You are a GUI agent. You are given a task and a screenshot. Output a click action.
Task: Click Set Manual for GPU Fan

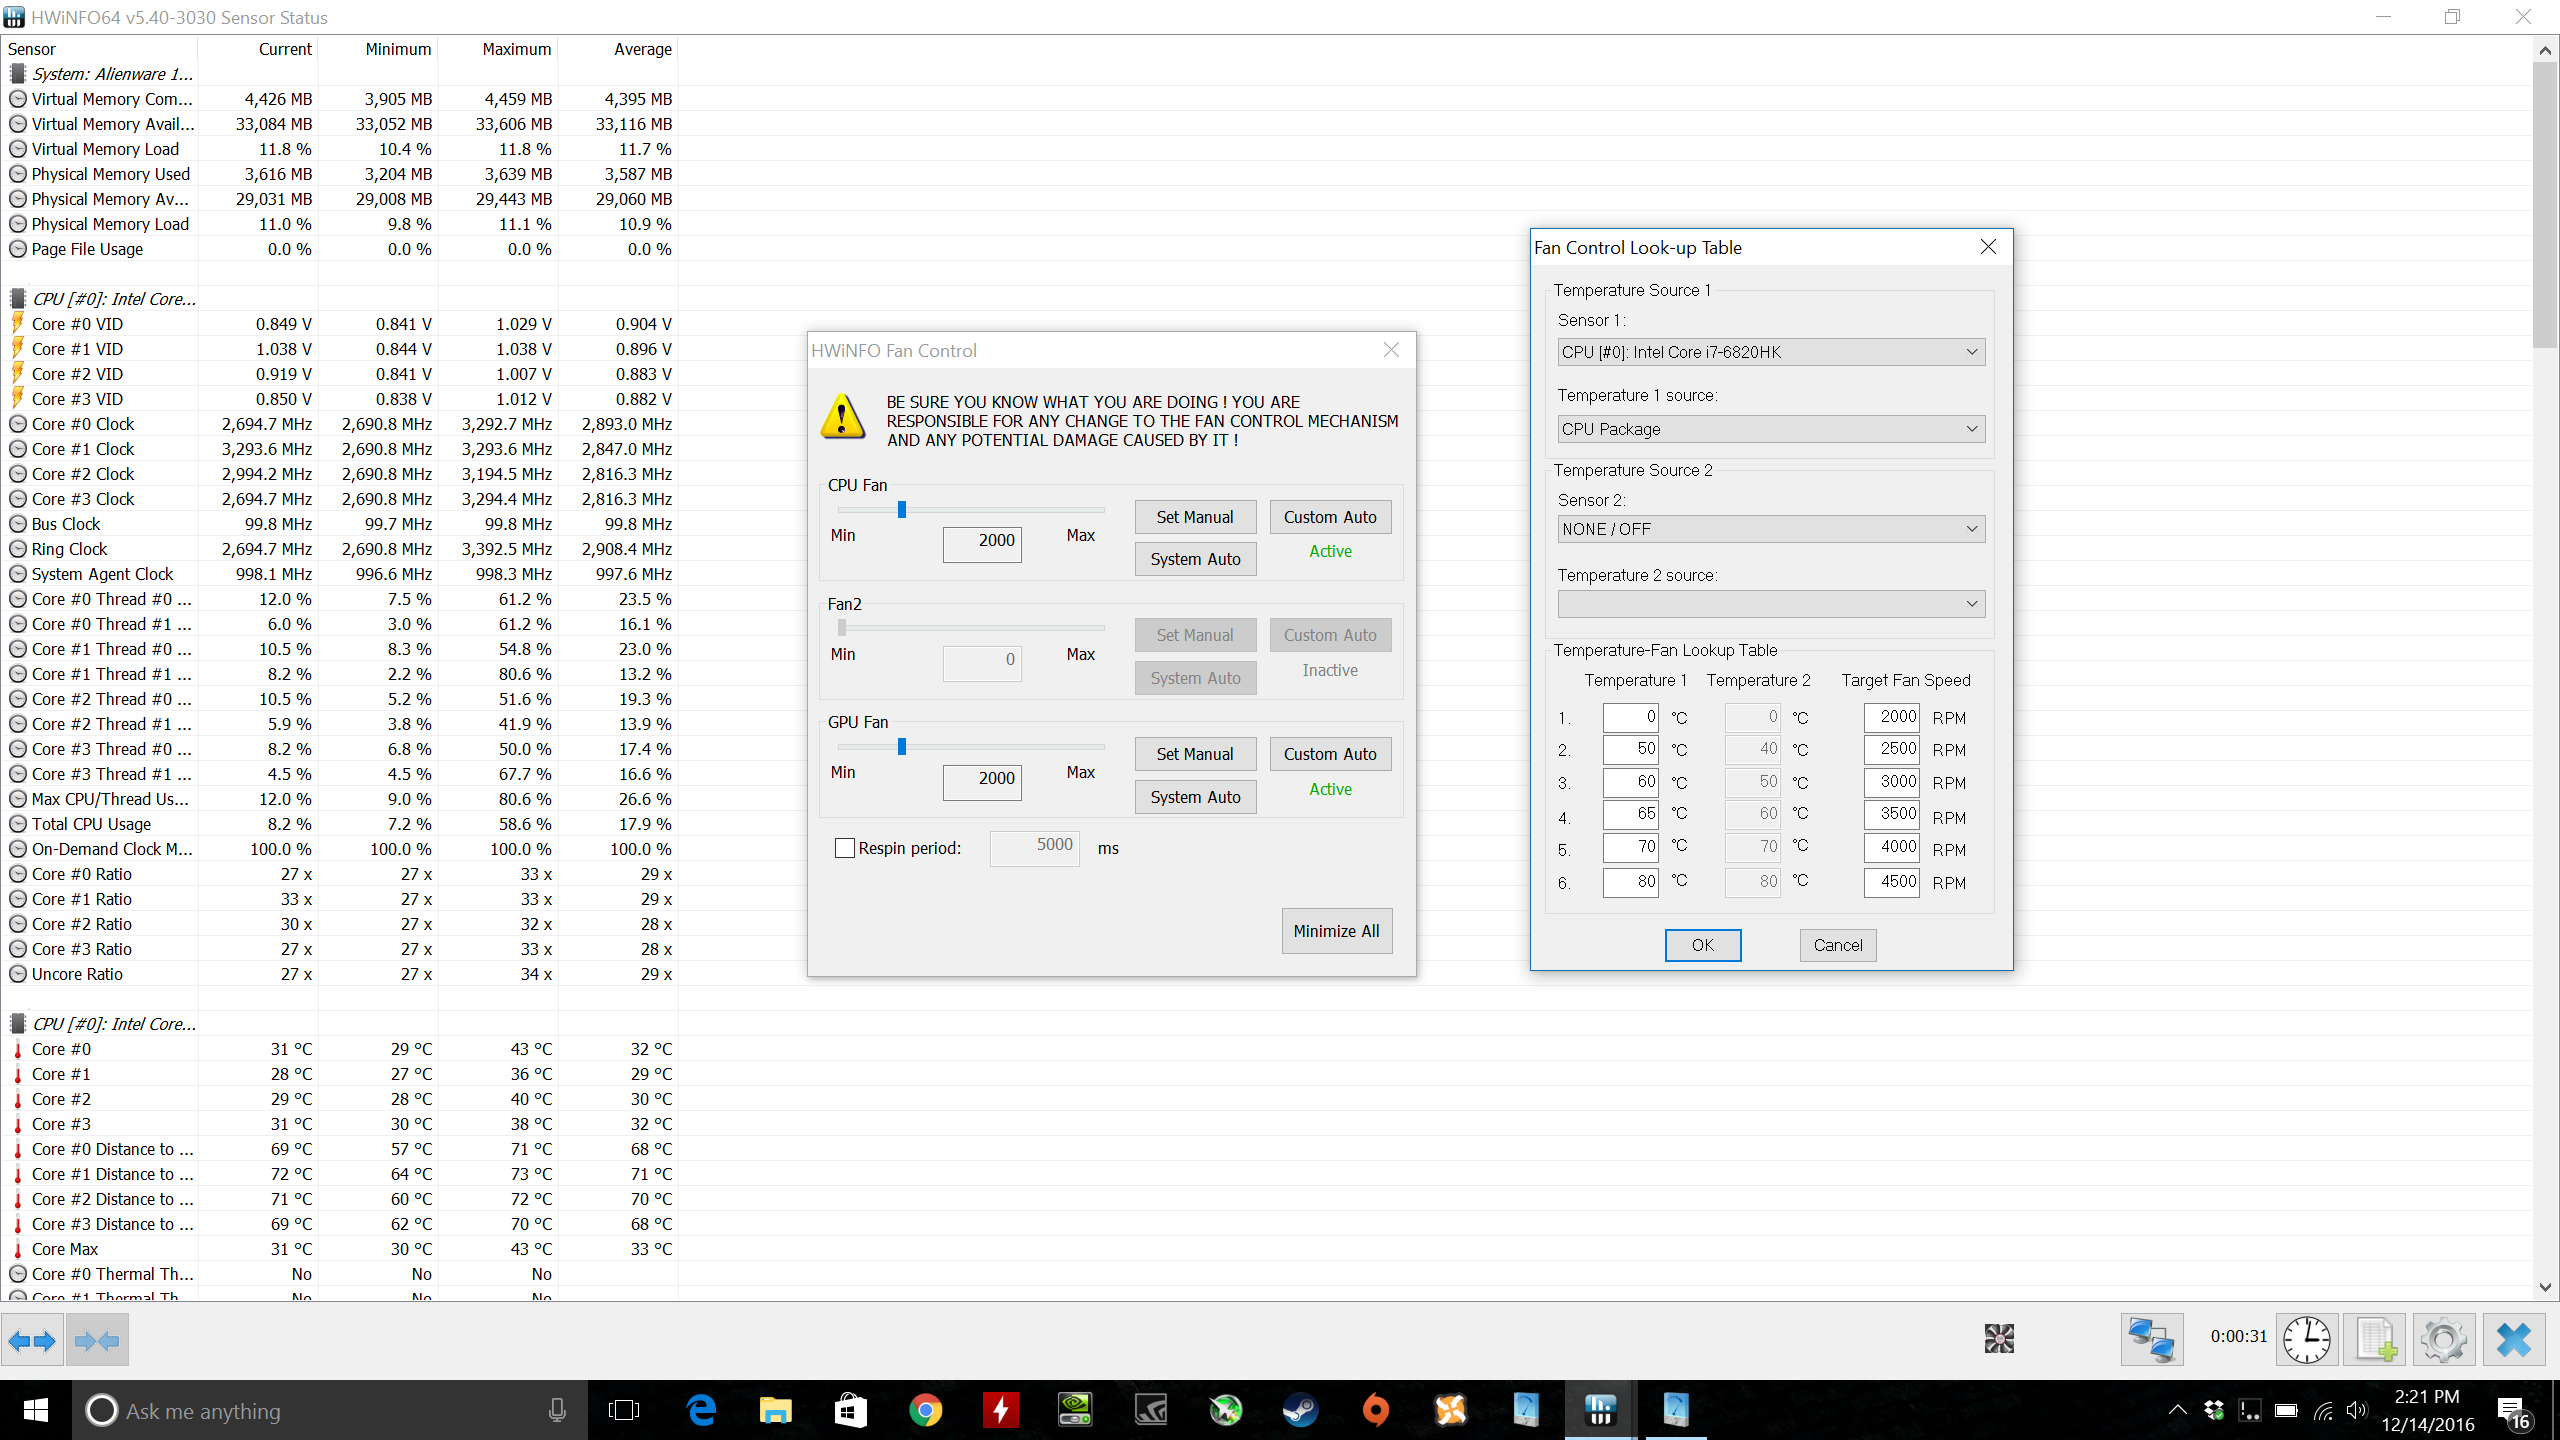click(x=1195, y=754)
